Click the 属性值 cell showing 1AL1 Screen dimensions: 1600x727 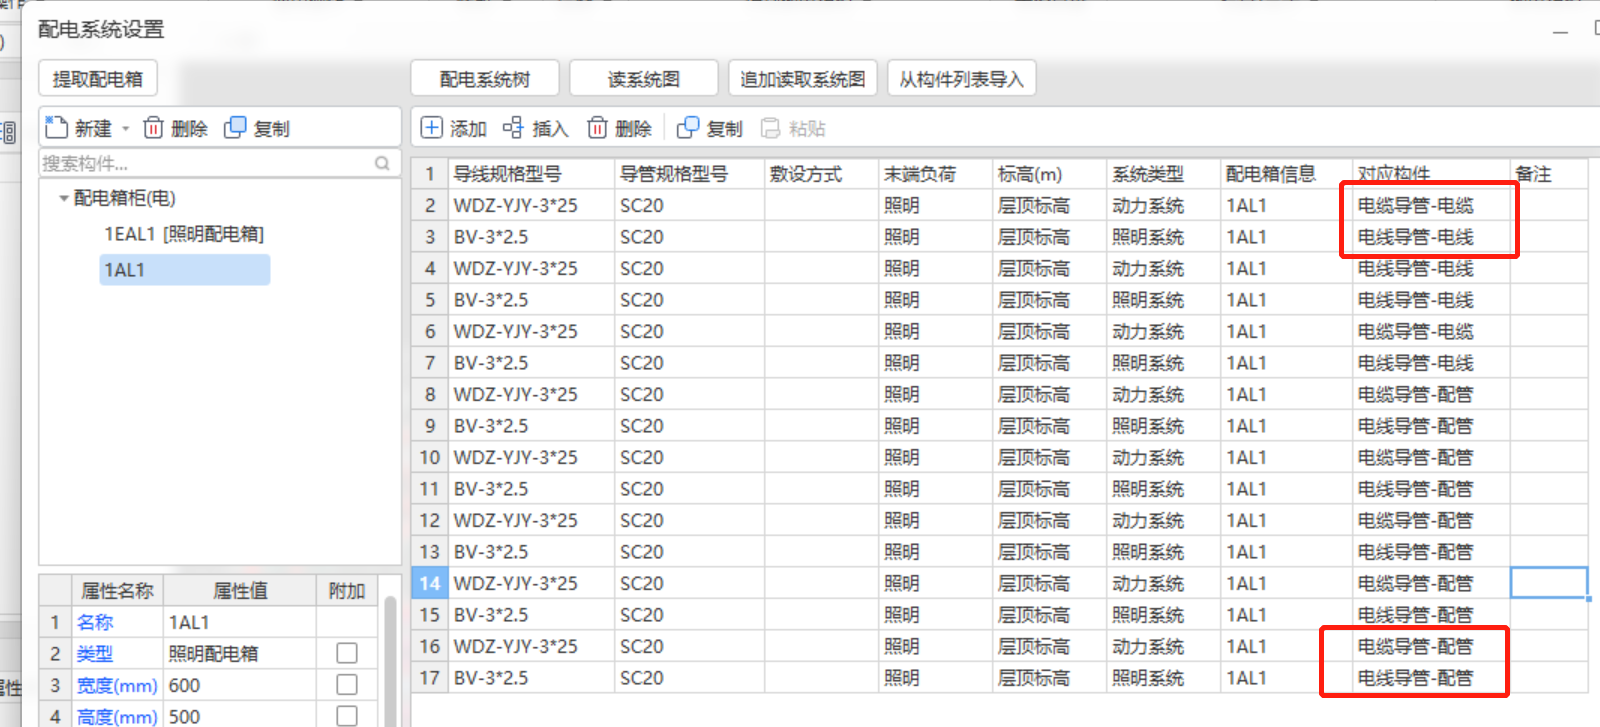tap(240, 622)
